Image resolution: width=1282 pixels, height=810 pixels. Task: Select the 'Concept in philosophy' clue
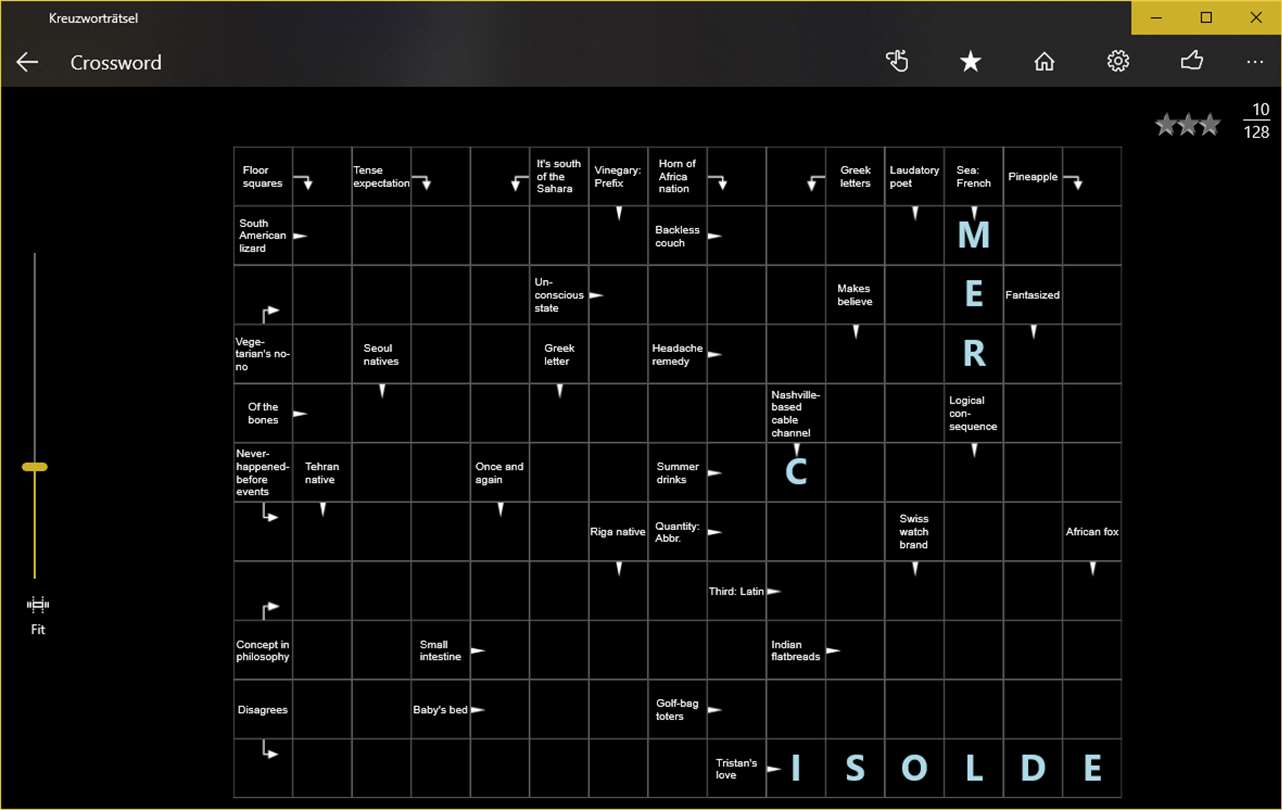pos(263,650)
